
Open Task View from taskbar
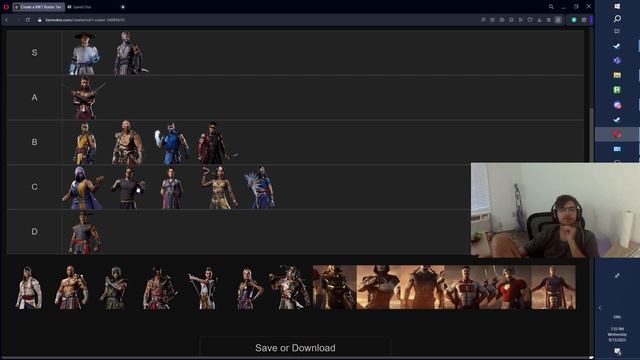pos(617,31)
